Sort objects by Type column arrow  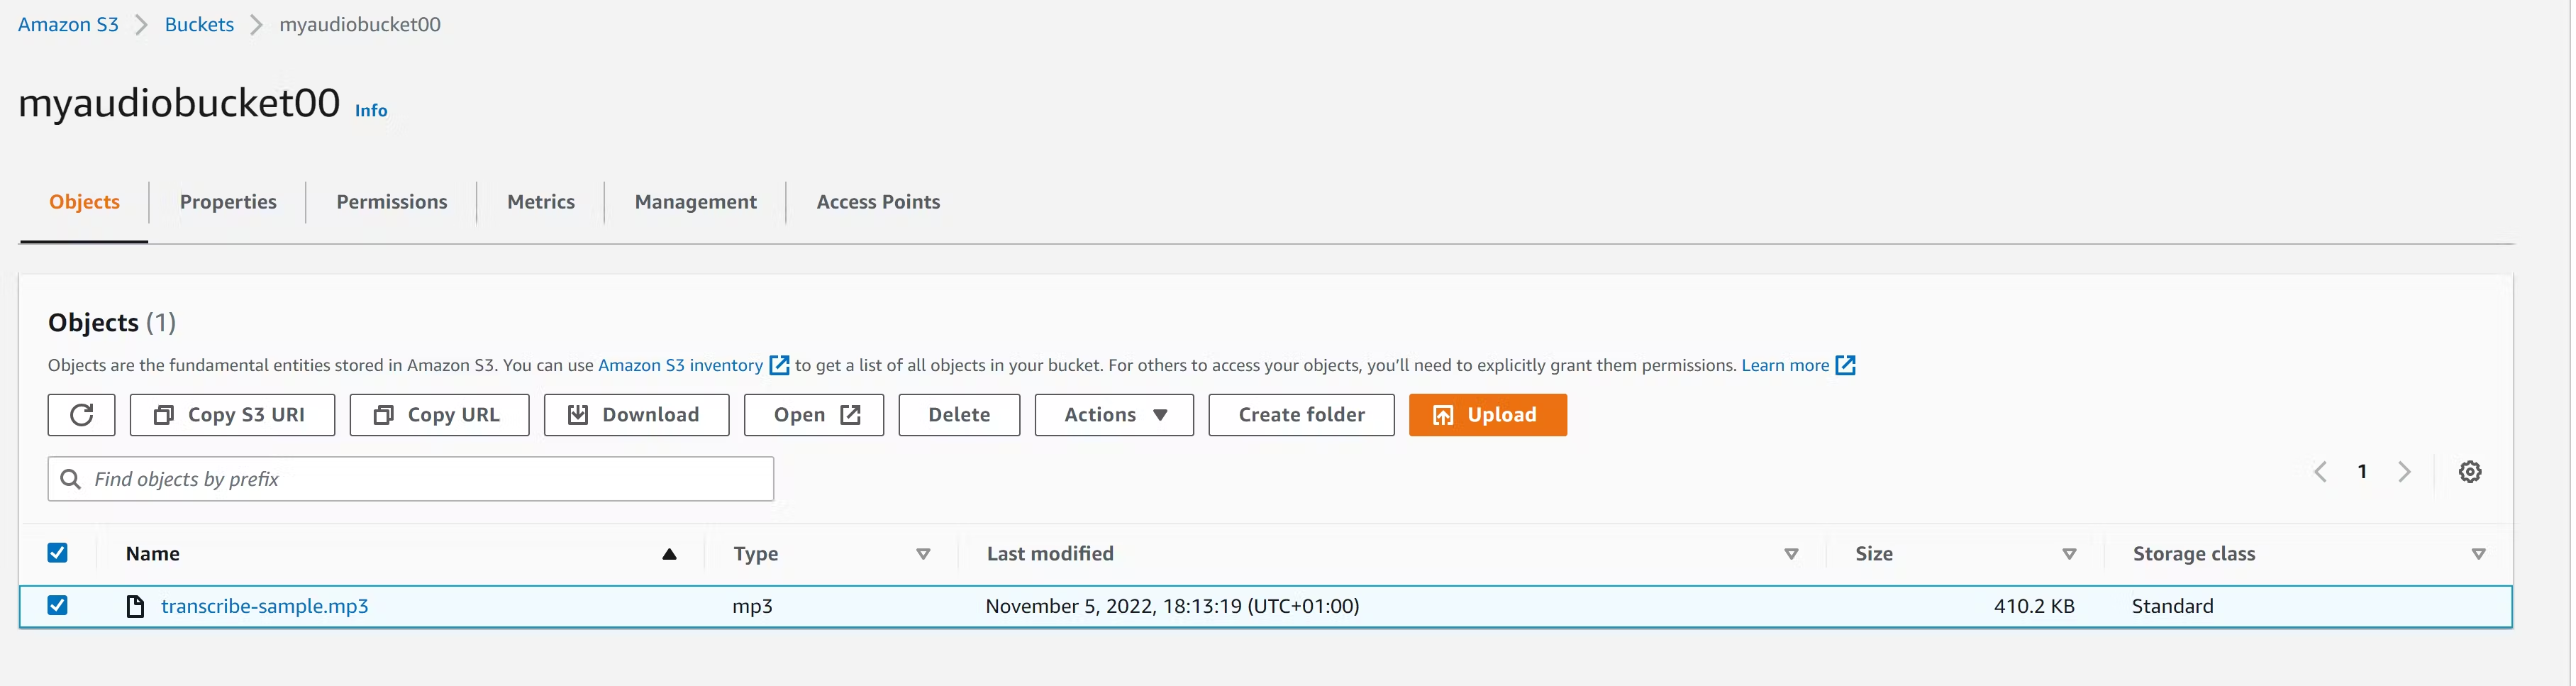[x=923, y=554]
